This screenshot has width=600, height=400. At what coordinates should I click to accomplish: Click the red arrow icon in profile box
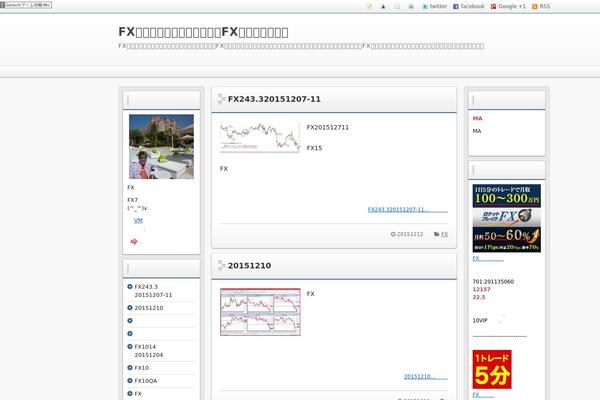pyautogui.click(x=134, y=242)
